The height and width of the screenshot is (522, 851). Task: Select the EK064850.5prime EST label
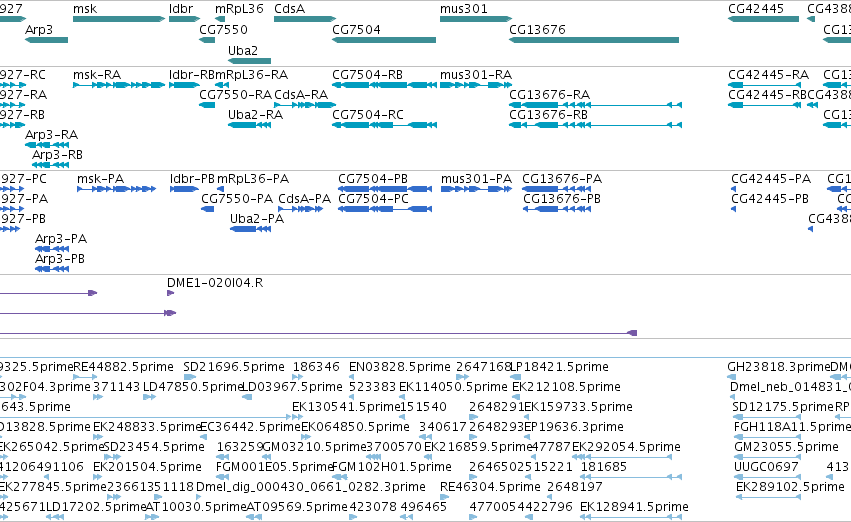[x=355, y=427]
